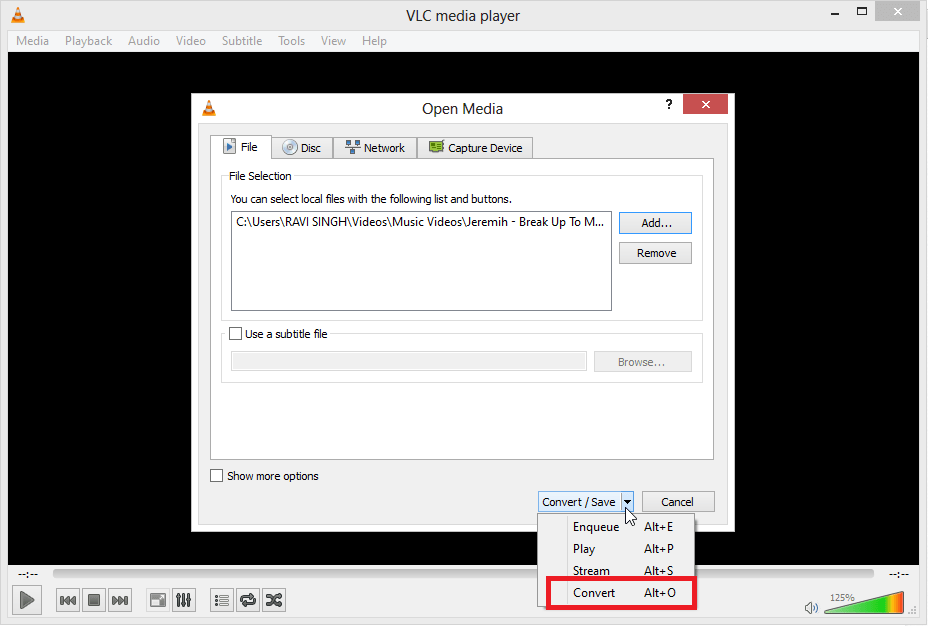Click the VLC cone icon in title bar

pyautogui.click(x=18, y=15)
